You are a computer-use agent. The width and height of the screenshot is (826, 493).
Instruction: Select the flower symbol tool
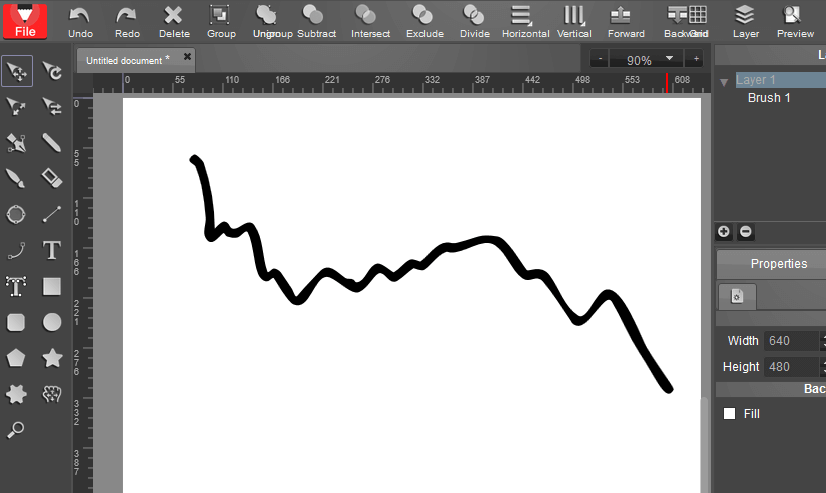click(x=52, y=394)
